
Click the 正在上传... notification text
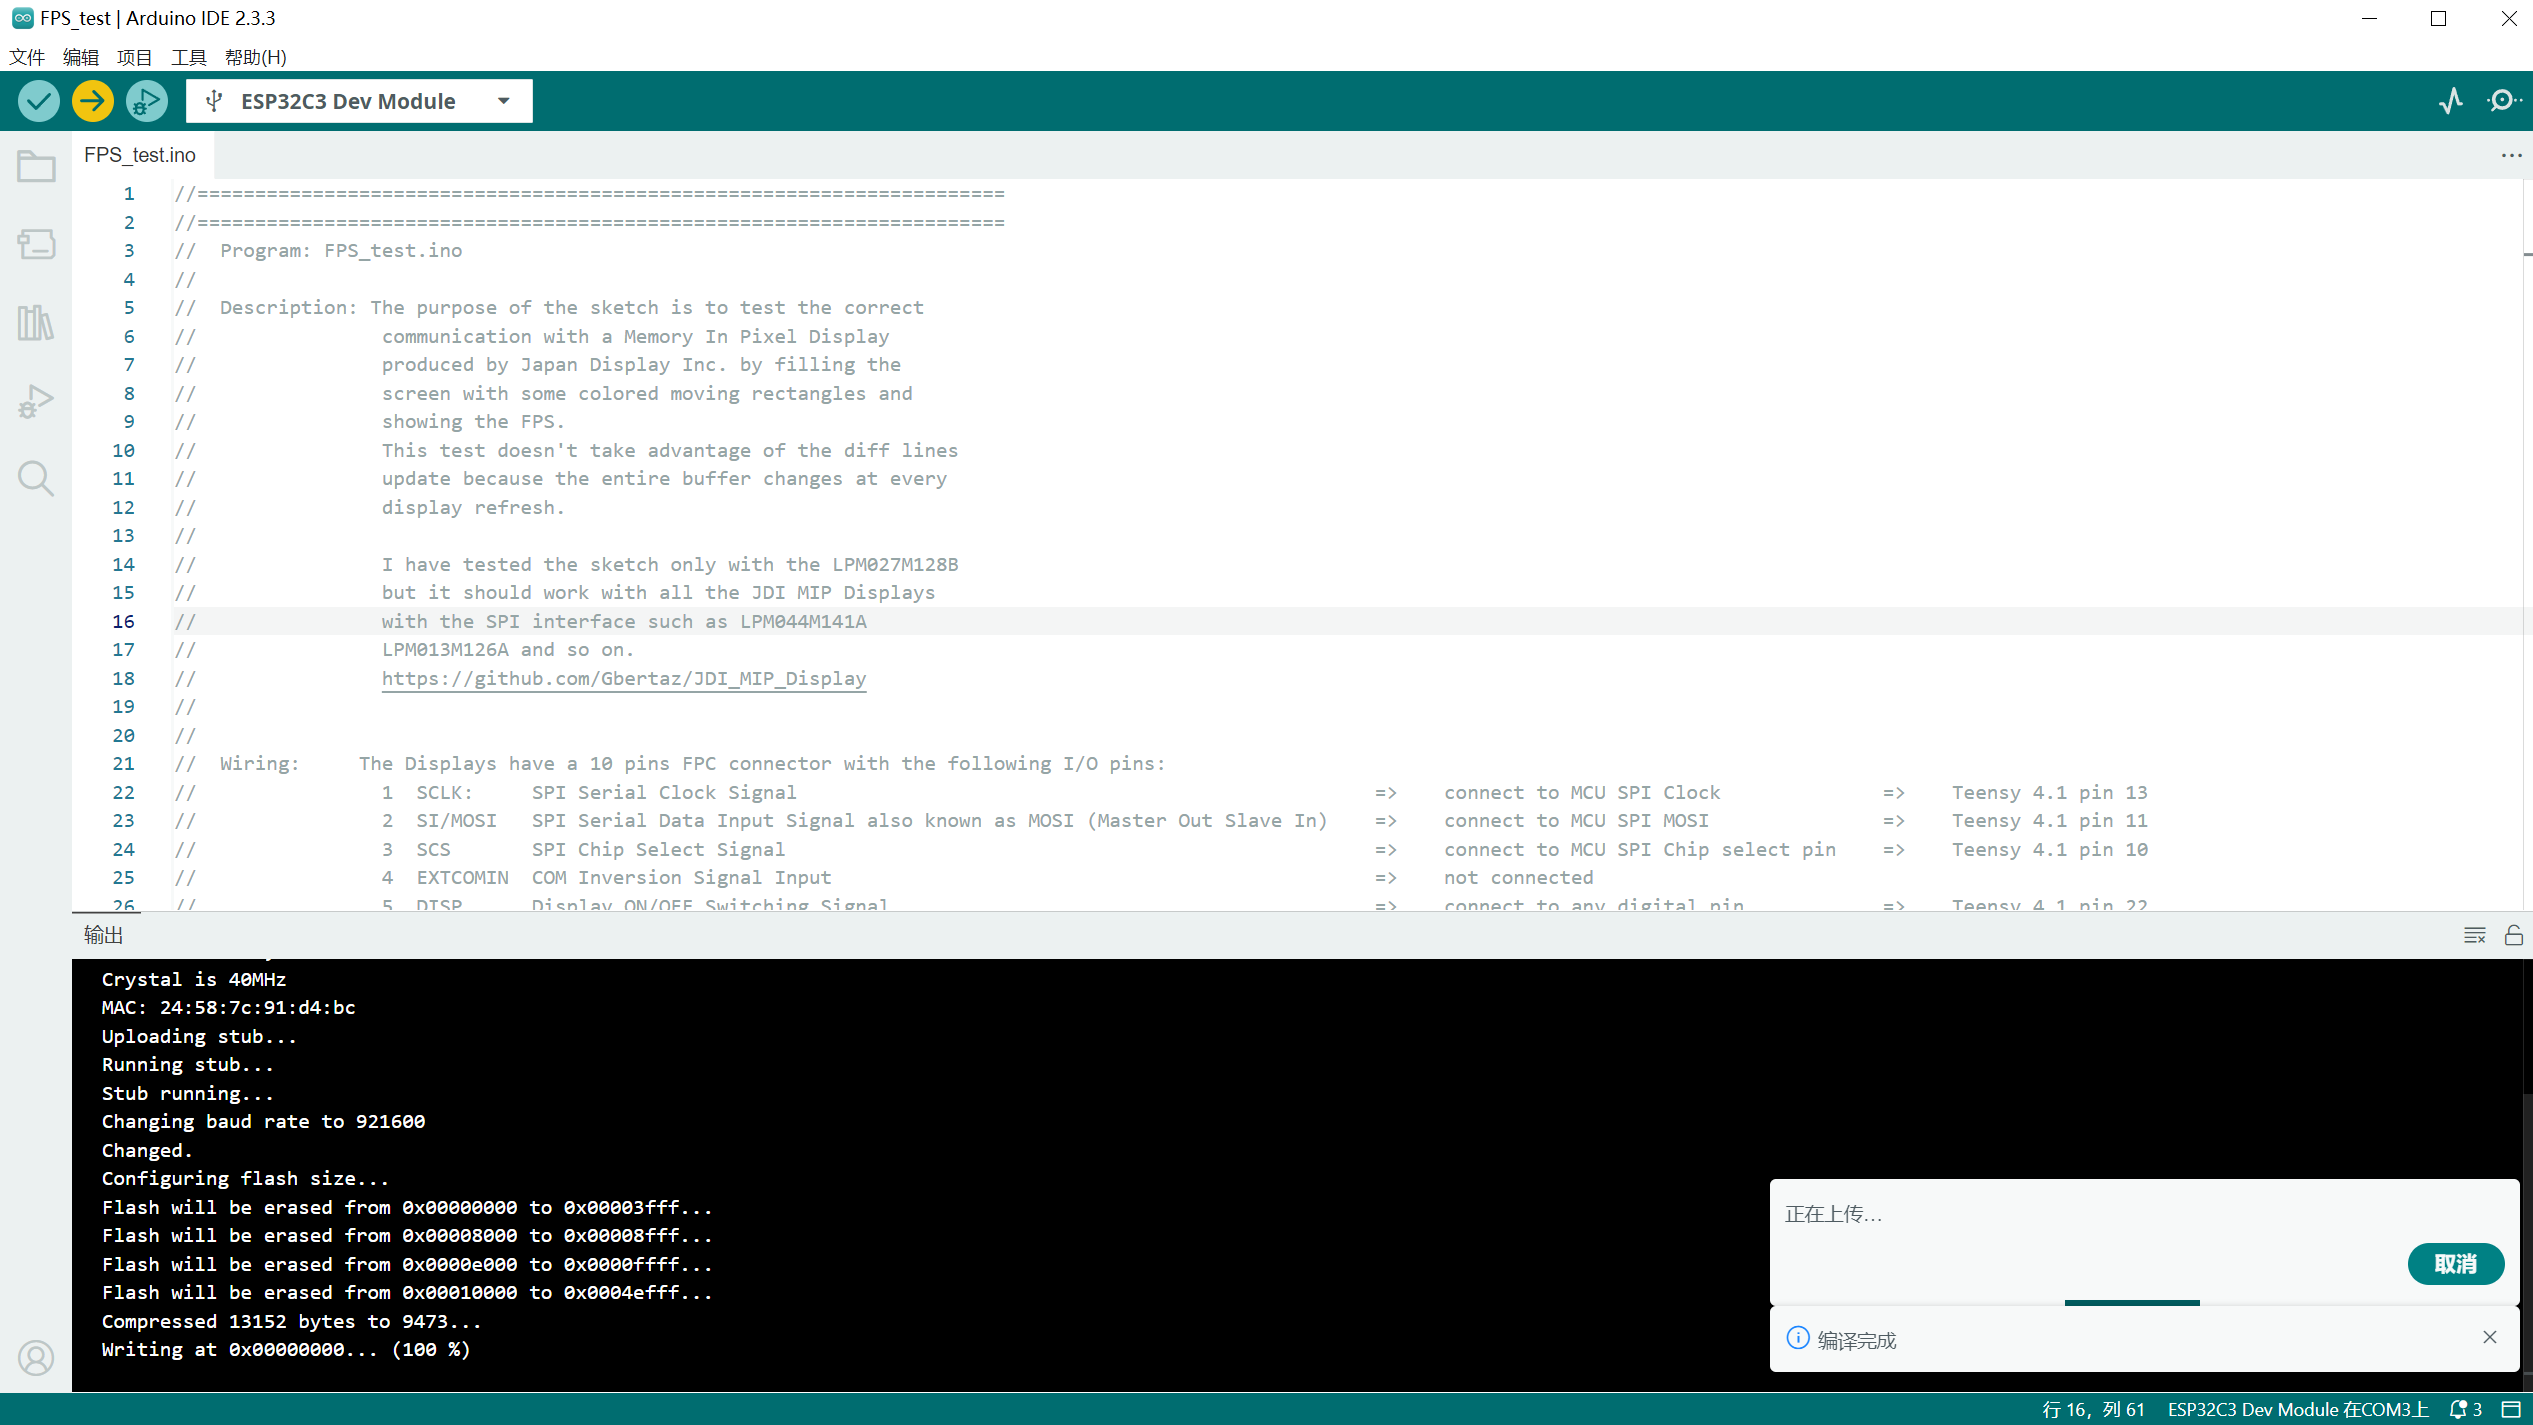pyautogui.click(x=1833, y=1214)
